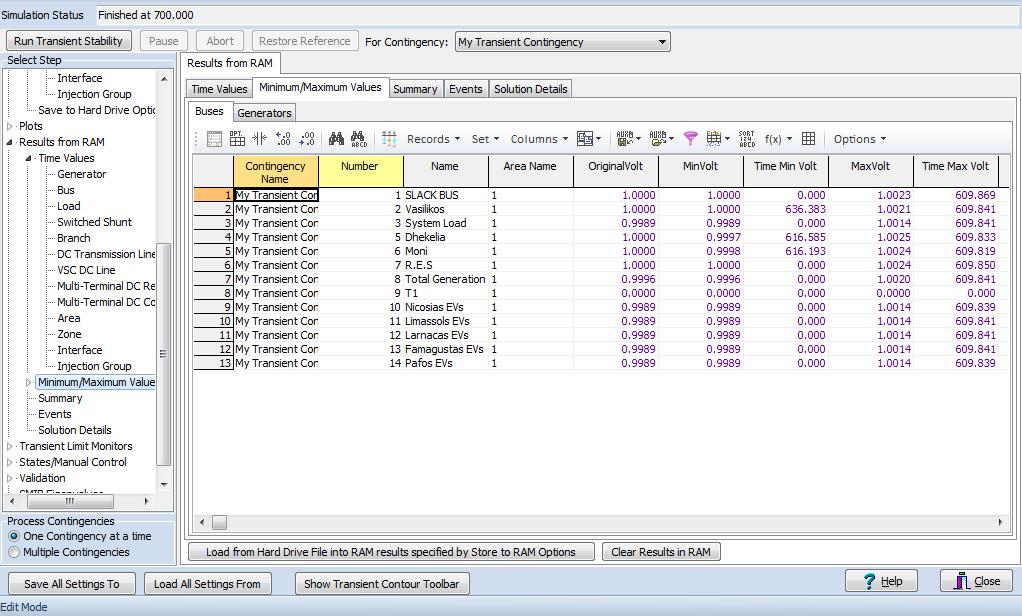Viewport: 1022px width, 616px height.
Task: Click the quick filter sliders icon
Action: (389, 139)
